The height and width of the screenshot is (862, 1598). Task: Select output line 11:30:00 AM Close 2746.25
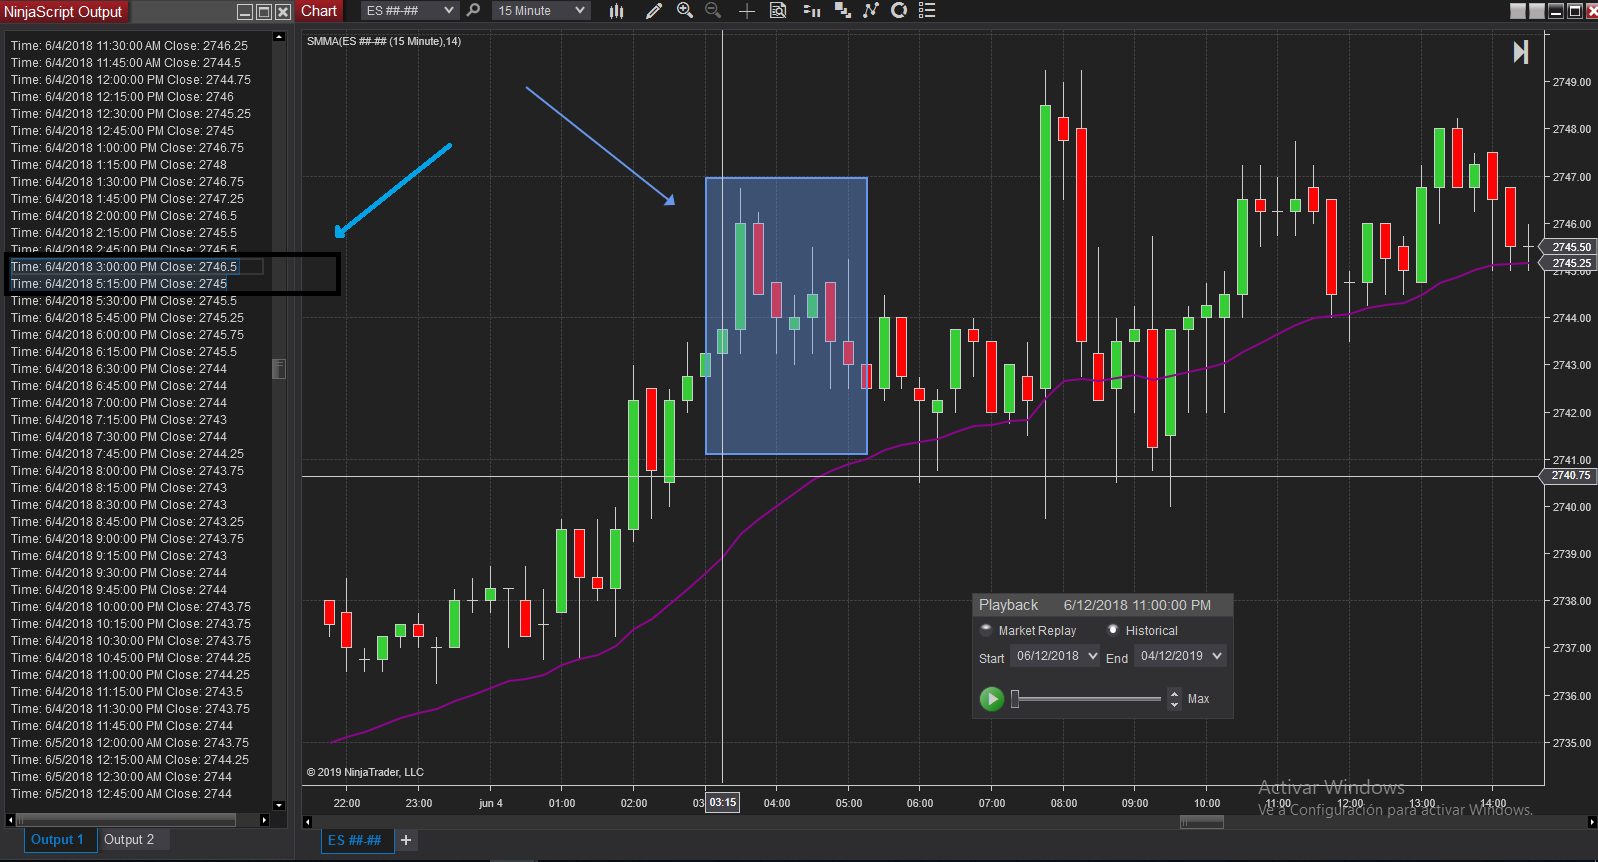coord(129,46)
